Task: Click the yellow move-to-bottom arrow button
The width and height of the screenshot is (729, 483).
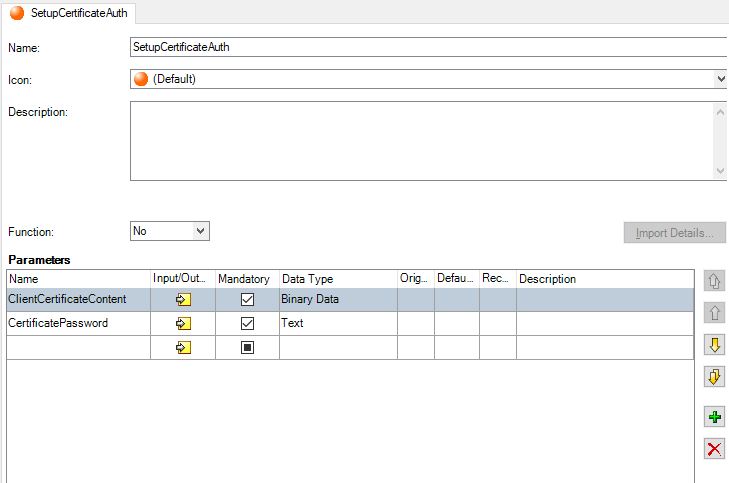Action: (714, 377)
